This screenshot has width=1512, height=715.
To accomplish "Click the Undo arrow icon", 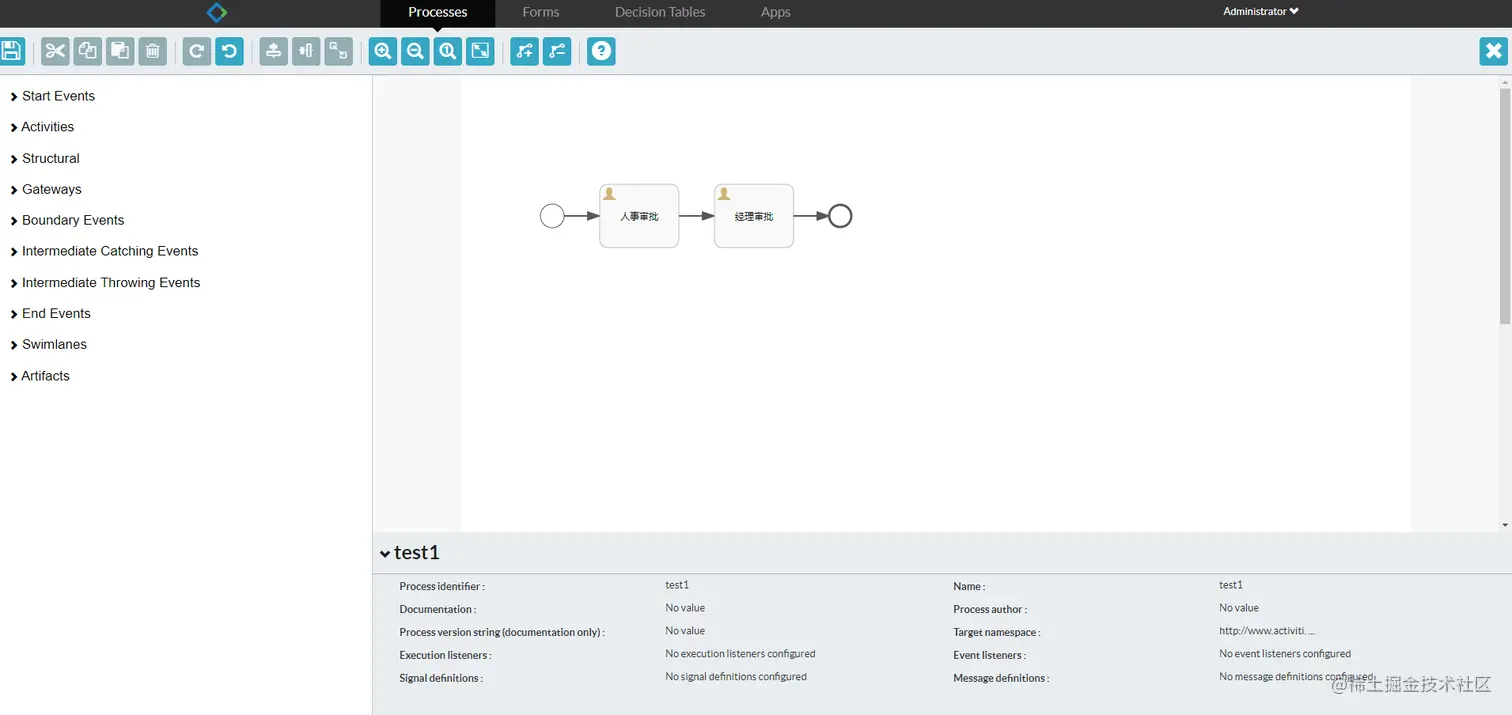I will [x=229, y=51].
